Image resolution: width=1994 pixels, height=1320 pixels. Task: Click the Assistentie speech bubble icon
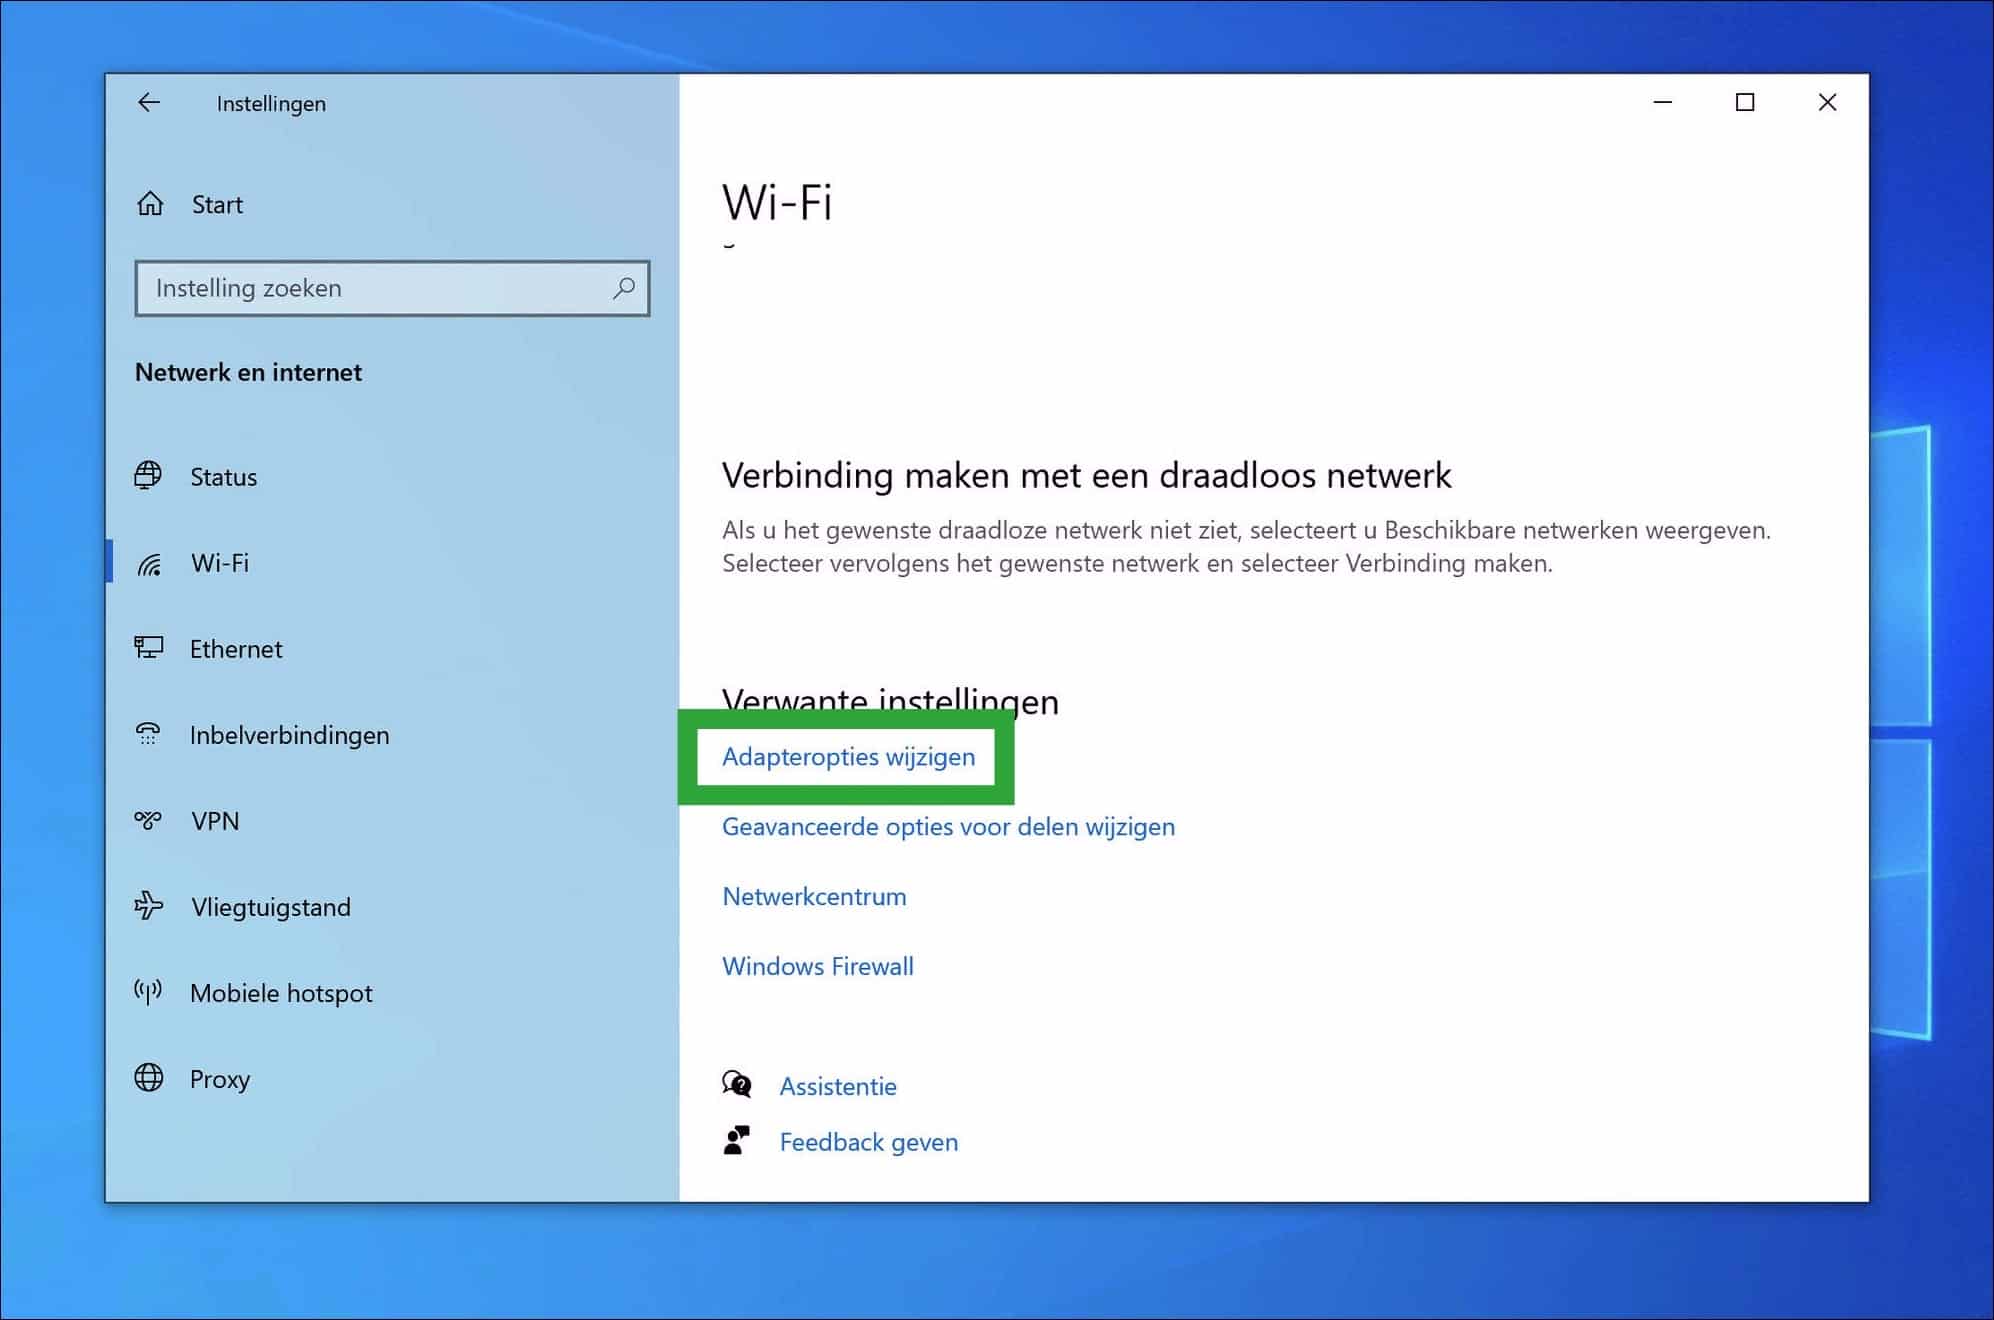(737, 1085)
